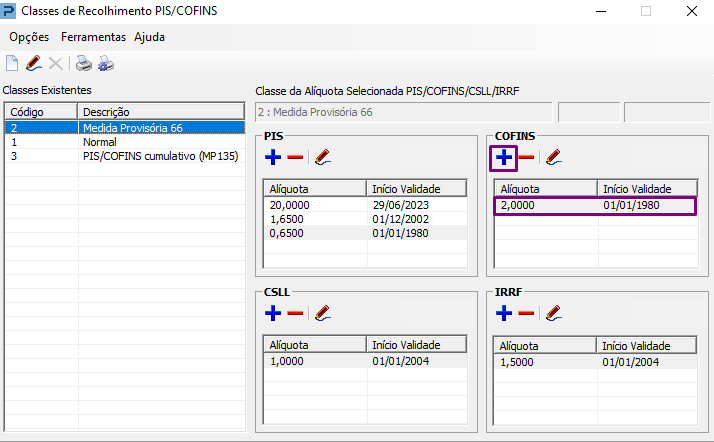Remove IRRF rate using red minus icon
This screenshot has width=714, height=442.
click(x=526, y=313)
